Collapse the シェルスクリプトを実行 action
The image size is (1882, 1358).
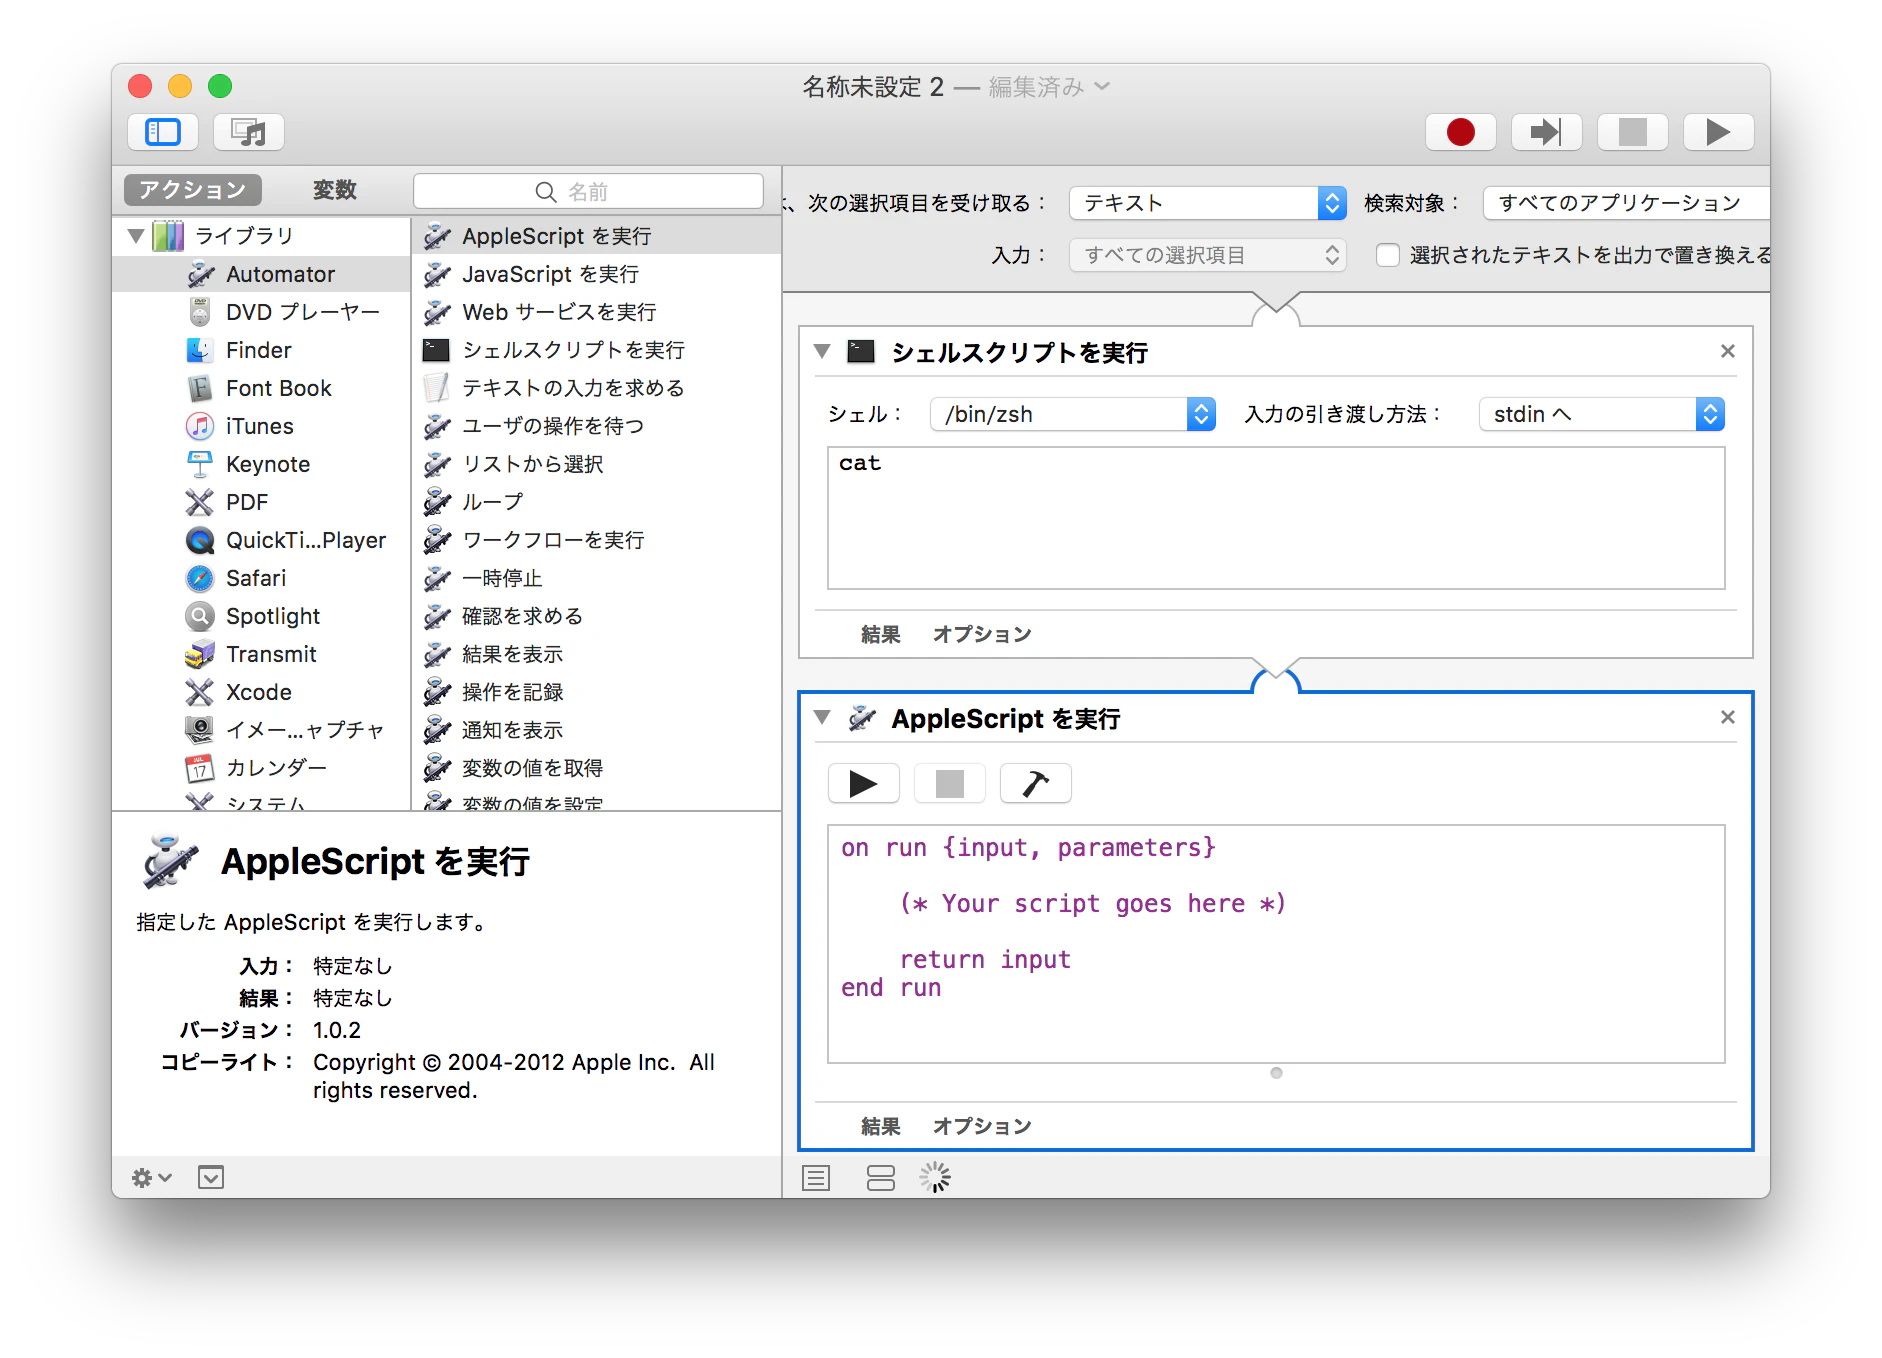[822, 351]
